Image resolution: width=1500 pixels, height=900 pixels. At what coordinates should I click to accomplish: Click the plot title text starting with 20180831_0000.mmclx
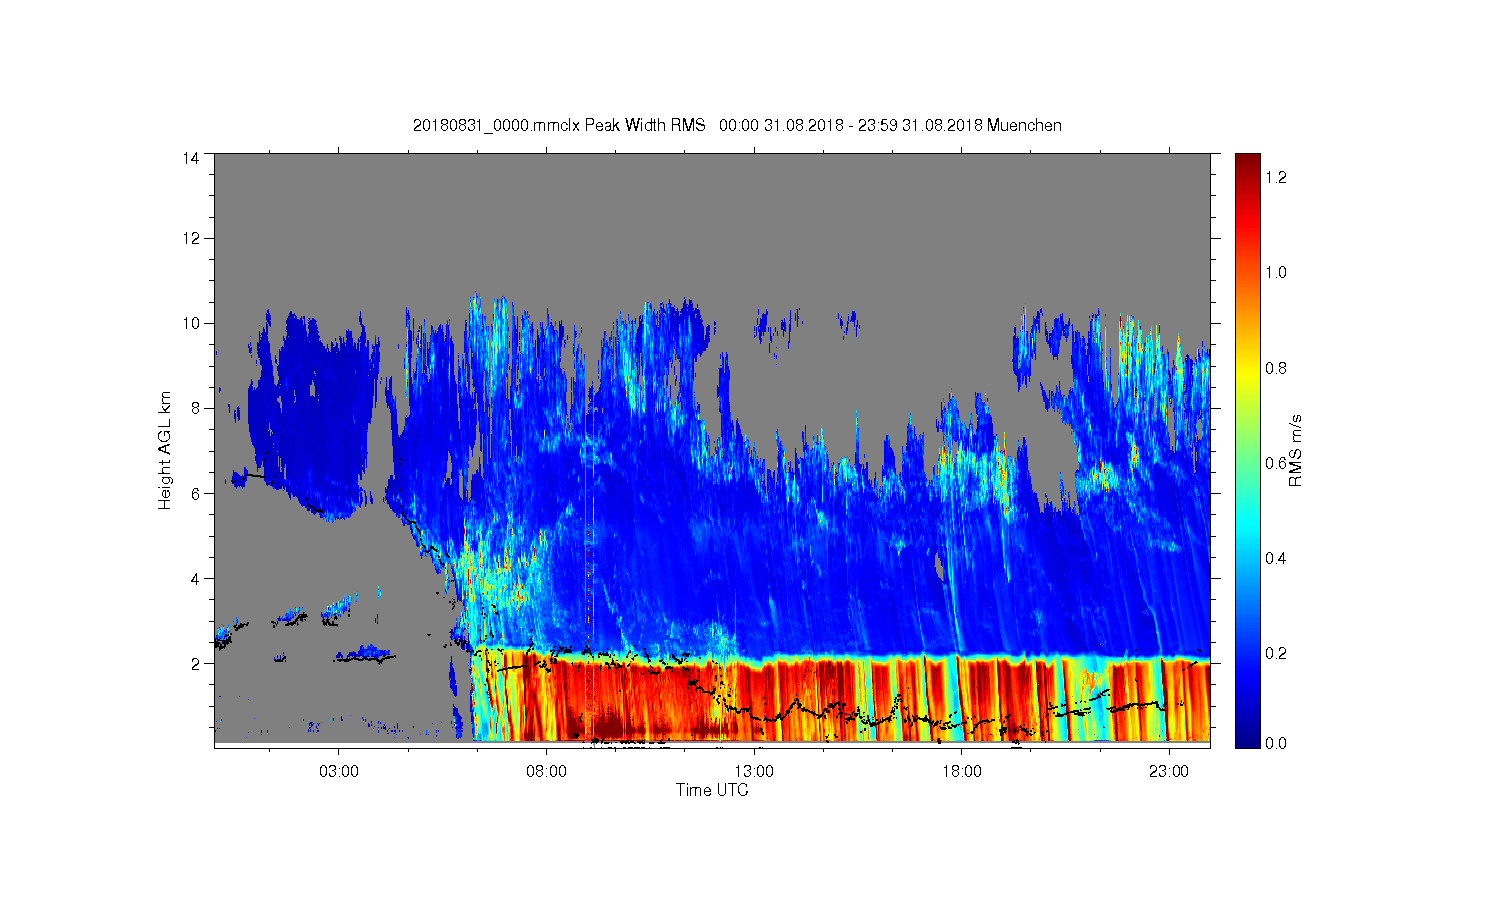click(x=737, y=125)
